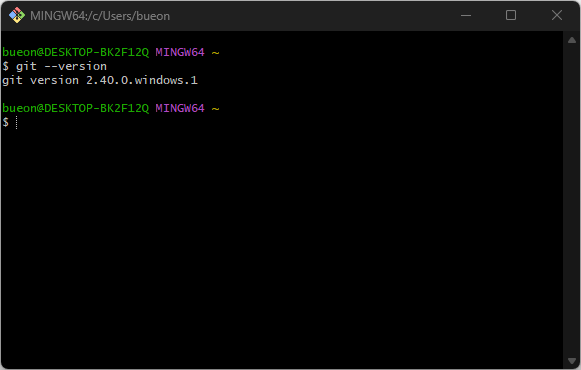Click the terminal cursor at the empty prompt
The width and height of the screenshot is (581, 370).
(x=17, y=122)
